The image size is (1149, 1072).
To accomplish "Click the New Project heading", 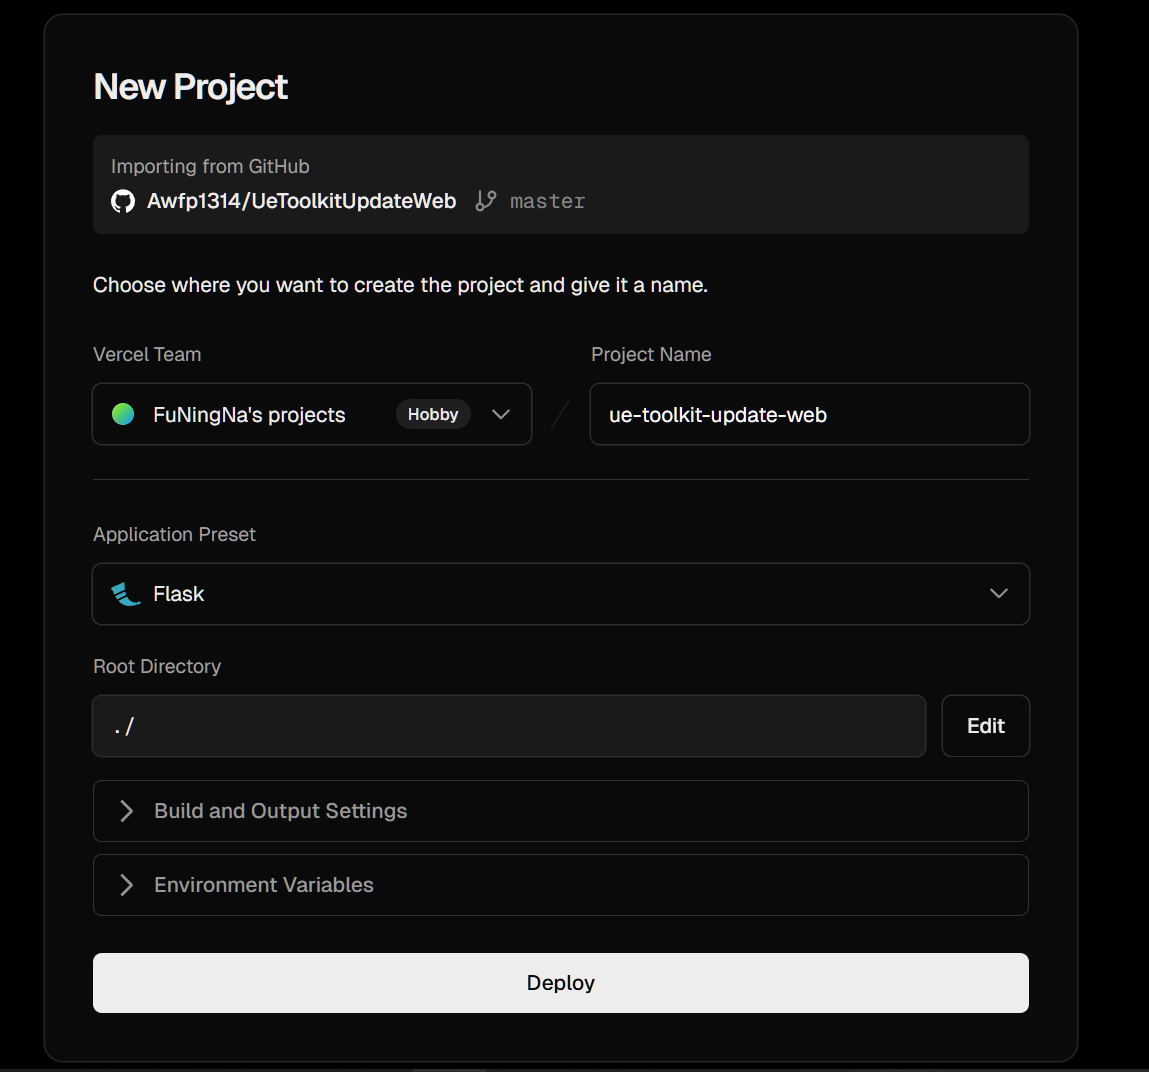I will pyautogui.click(x=191, y=86).
